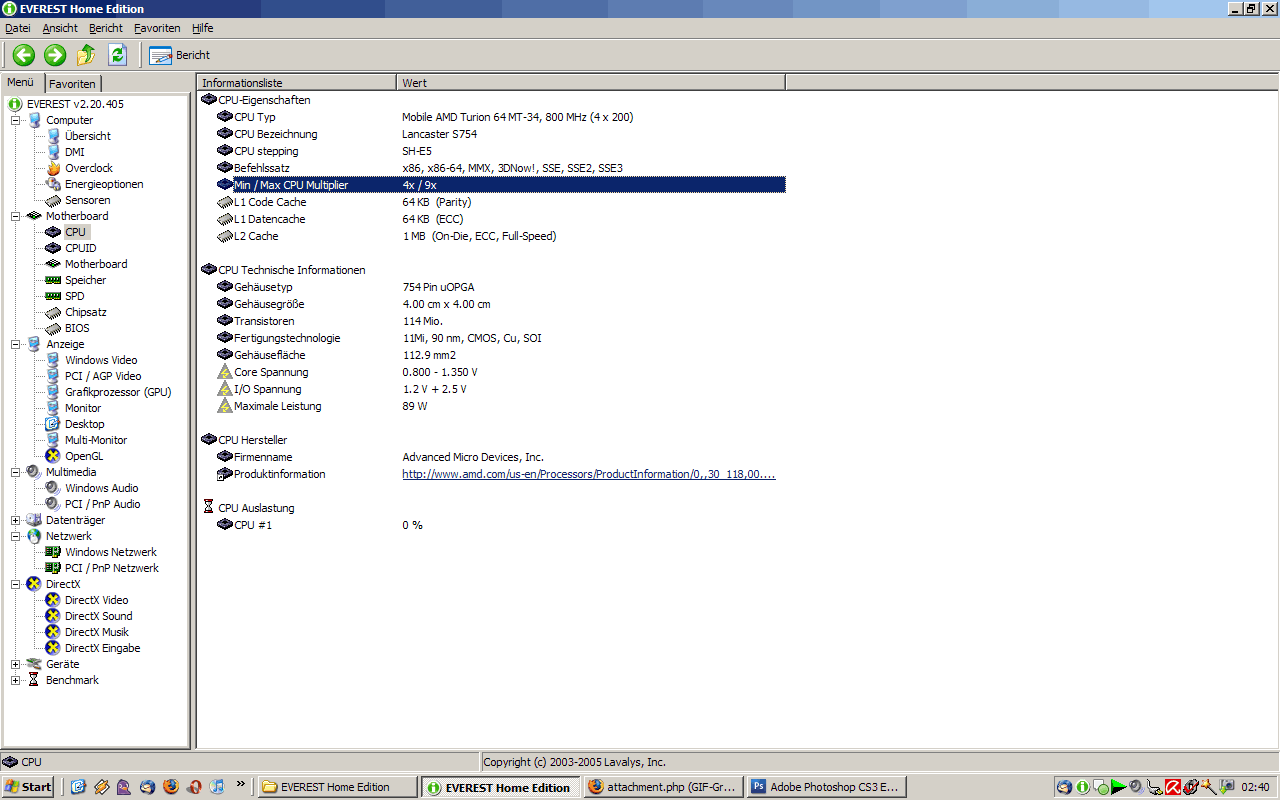Click the Wert column header

click(590, 82)
